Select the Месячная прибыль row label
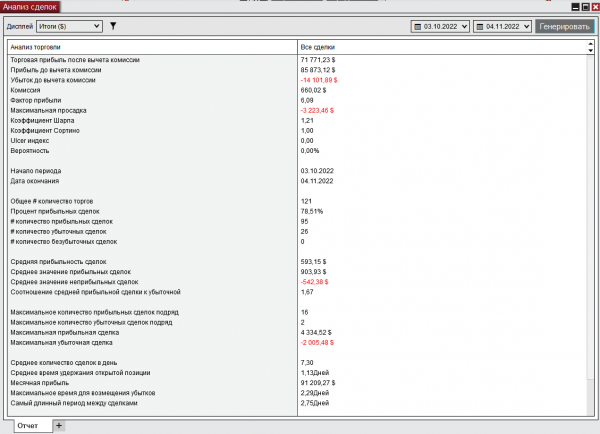600x434 pixels. 39,383
